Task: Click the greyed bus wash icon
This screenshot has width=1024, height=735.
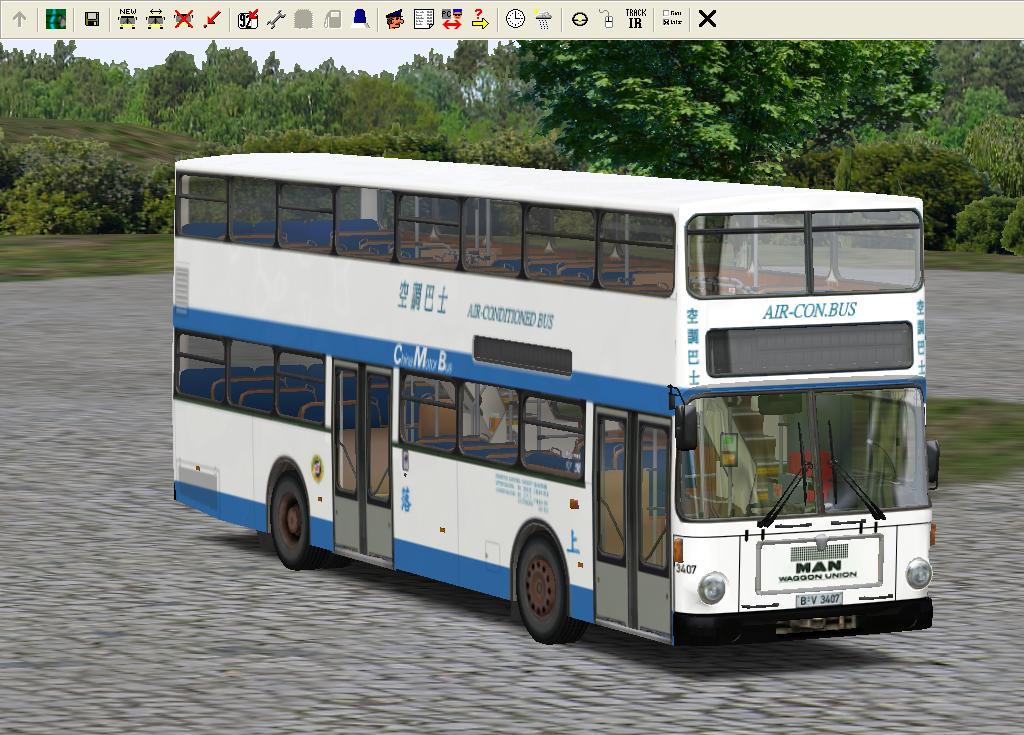Action: (304, 19)
